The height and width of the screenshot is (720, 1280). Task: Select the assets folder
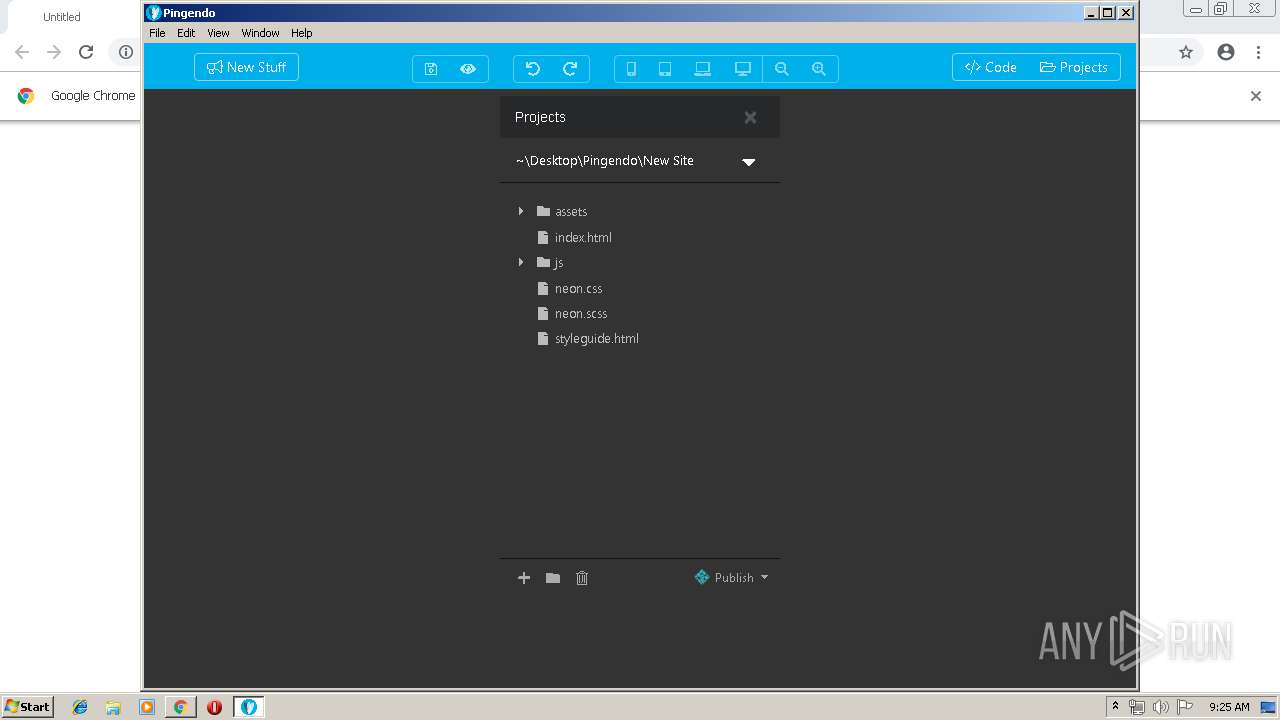tap(562, 211)
